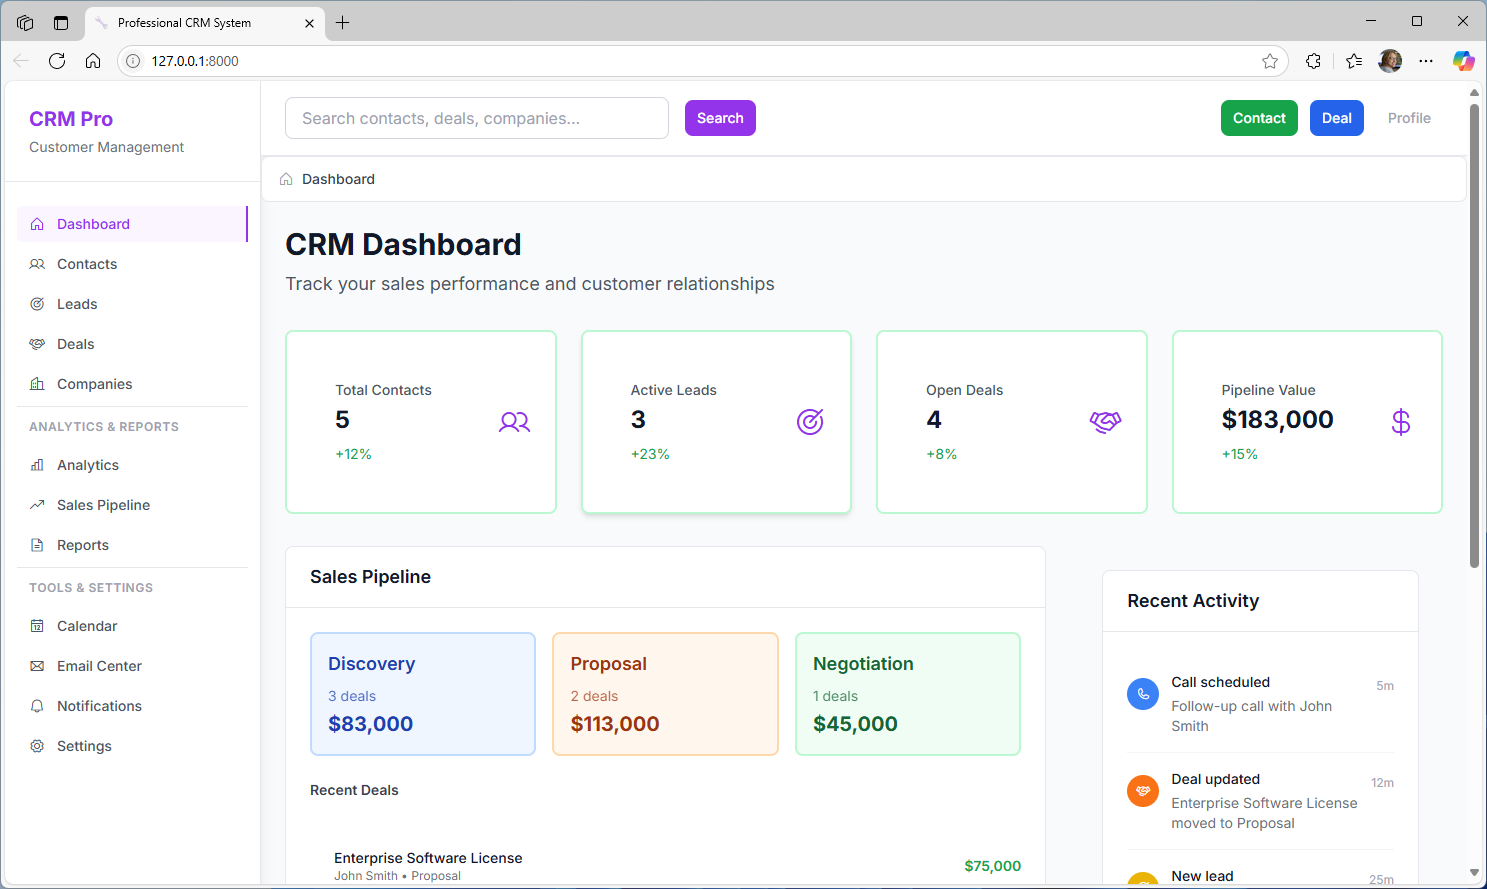Open Email Center from sidebar
The width and height of the screenshot is (1487, 889).
(132, 666)
